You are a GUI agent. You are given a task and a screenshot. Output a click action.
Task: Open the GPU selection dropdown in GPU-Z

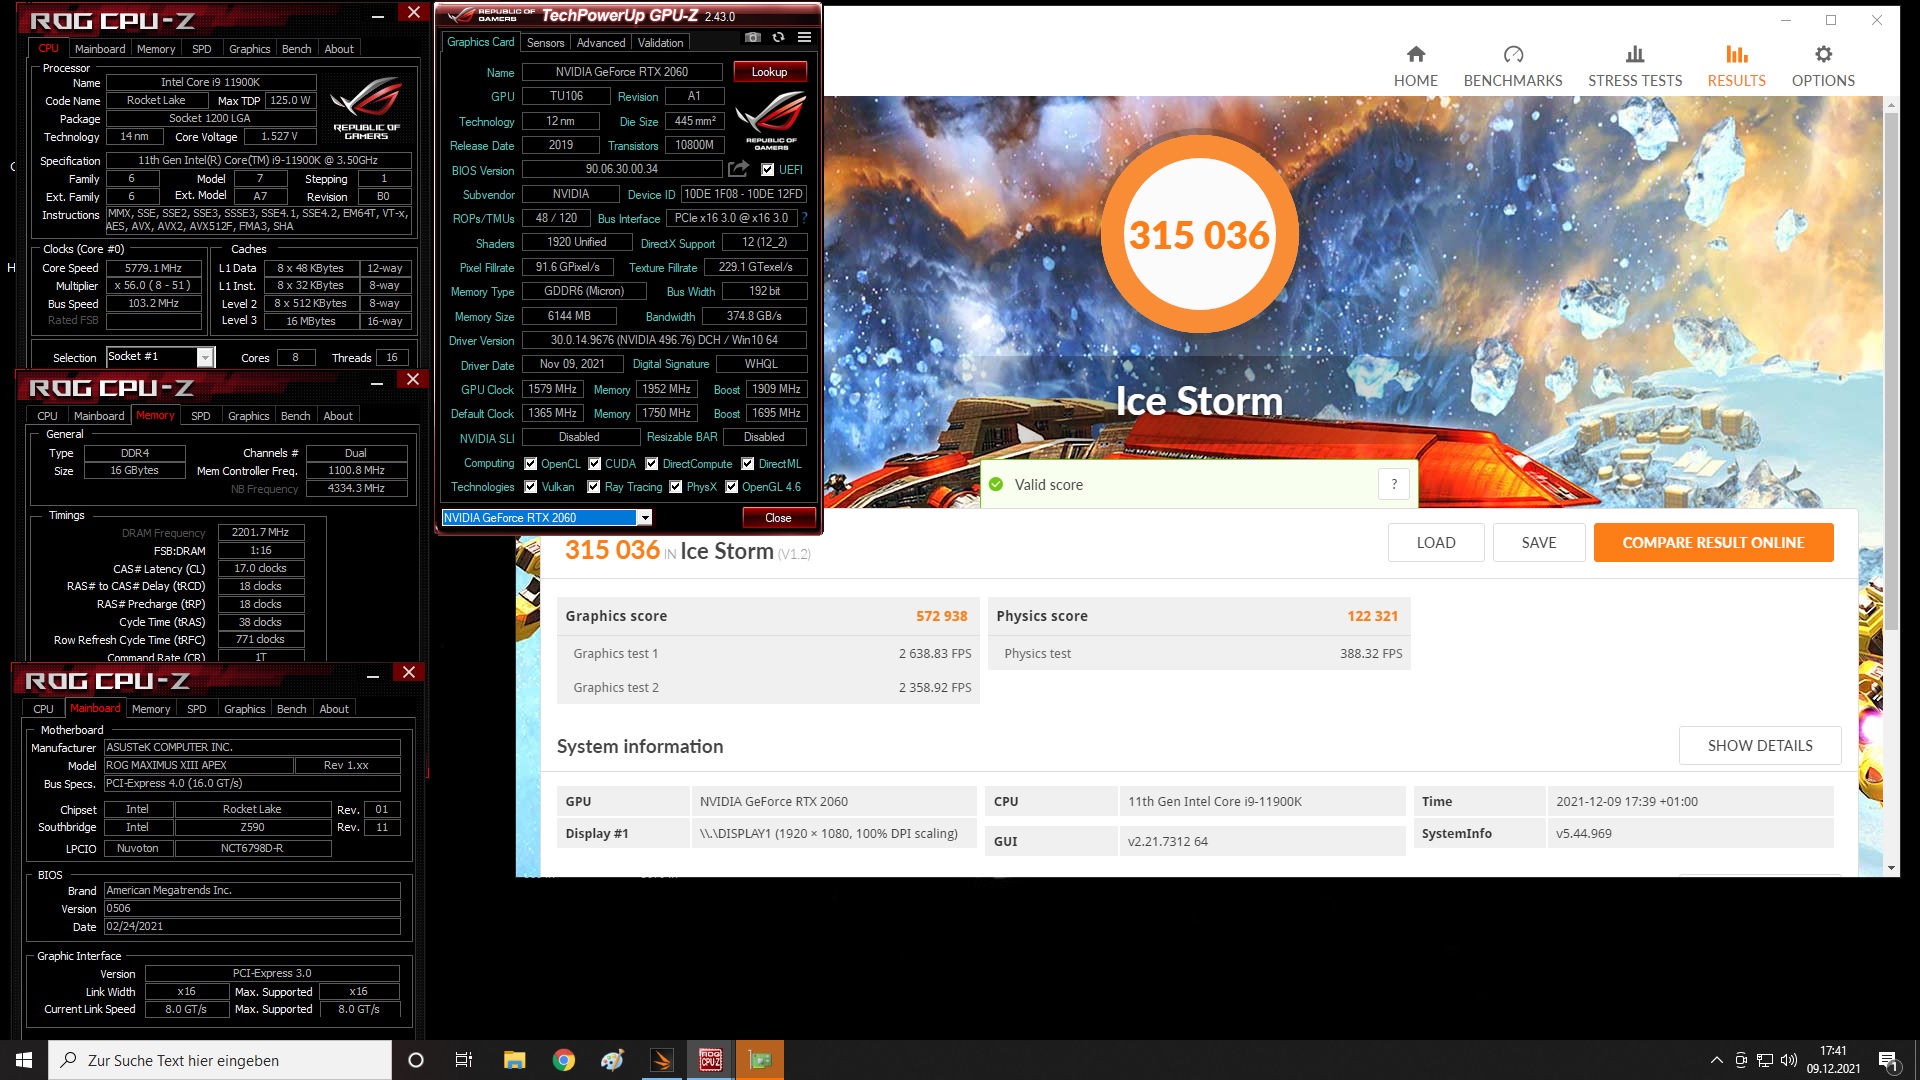click(x=645, y=518)
